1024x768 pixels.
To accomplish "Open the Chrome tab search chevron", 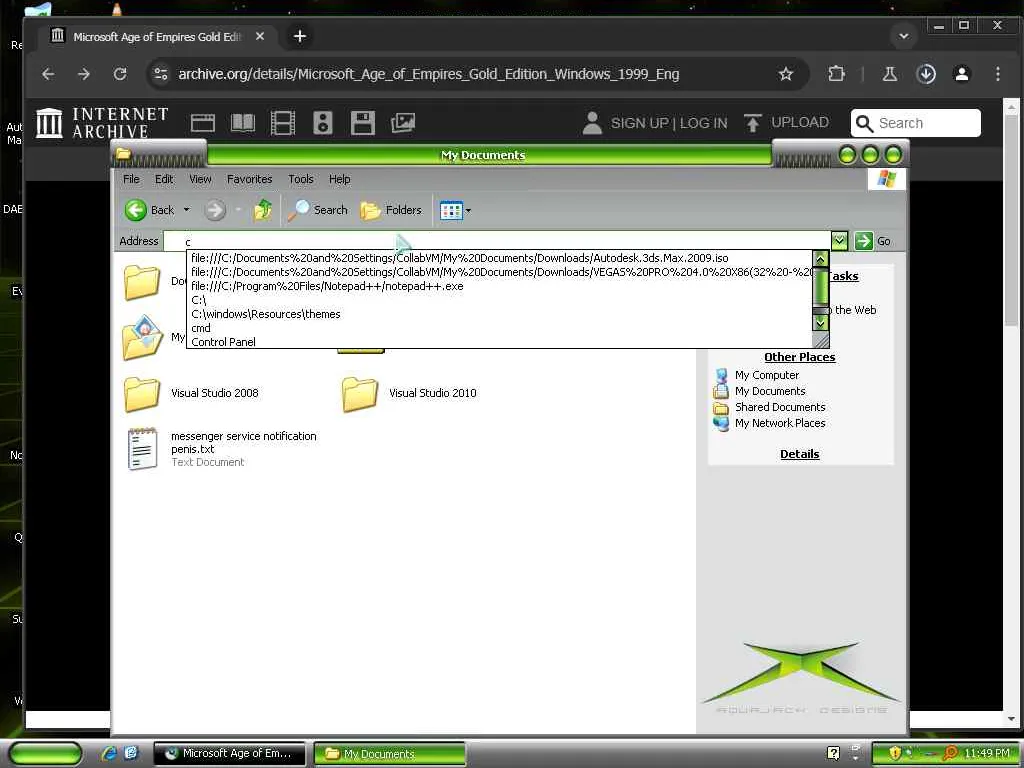I will (x=904, y=36).
